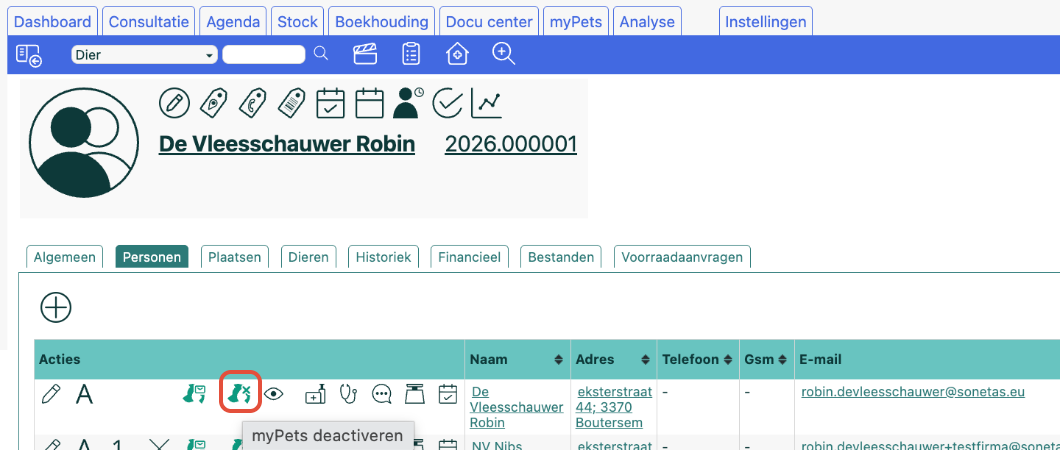
Task: Open the Historiek sub-tab
Action: [383, 257]
